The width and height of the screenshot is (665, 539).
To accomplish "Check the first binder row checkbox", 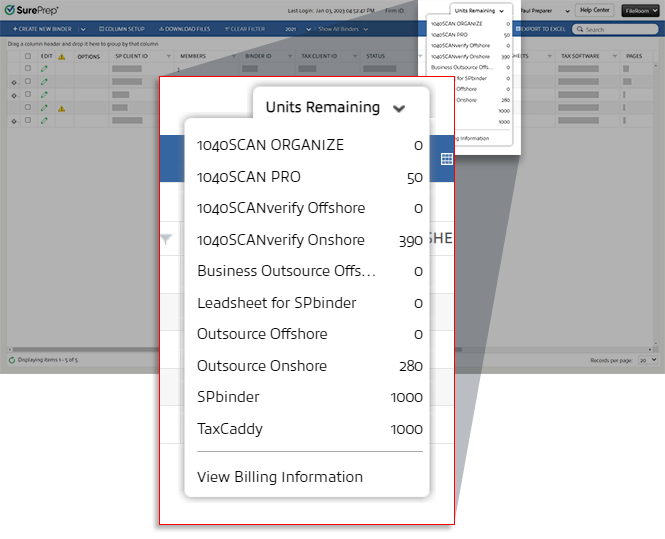I will (28, 68).
